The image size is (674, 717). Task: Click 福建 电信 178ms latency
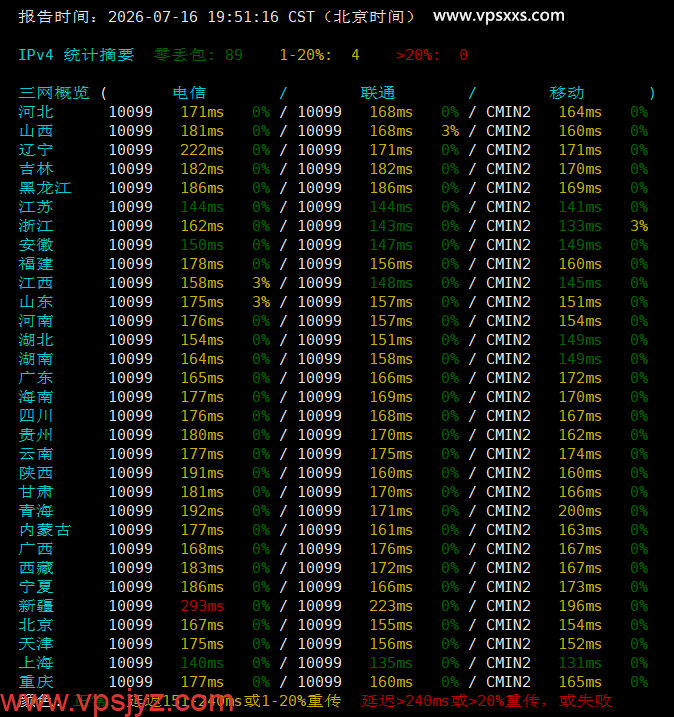click(x=202, y=264)
